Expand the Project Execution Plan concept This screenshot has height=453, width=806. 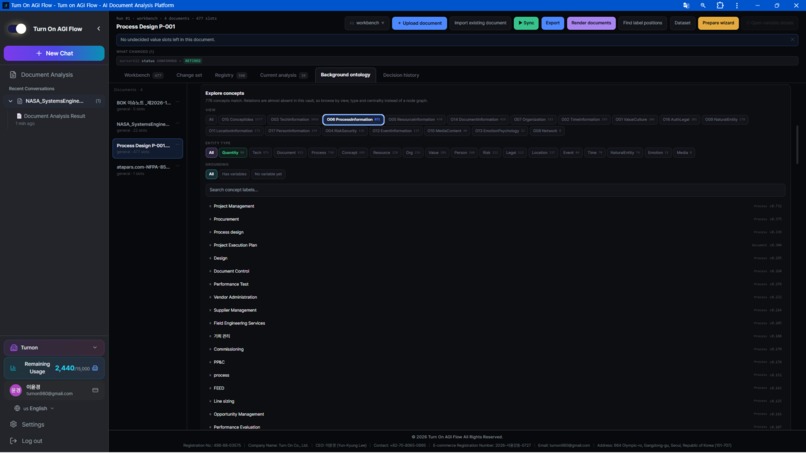pos(210,245)
